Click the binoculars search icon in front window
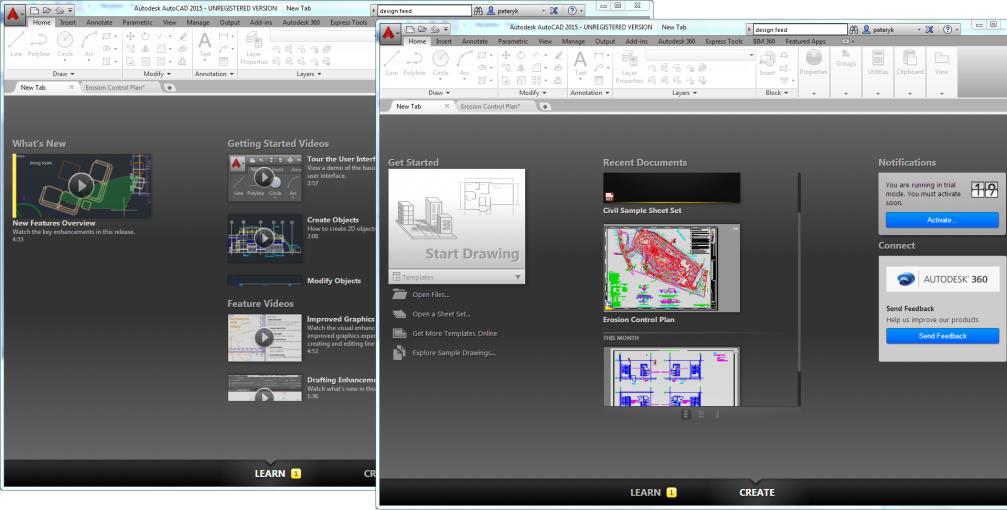Viewport: 1007px width, 510px height. (x=854, y=30)
